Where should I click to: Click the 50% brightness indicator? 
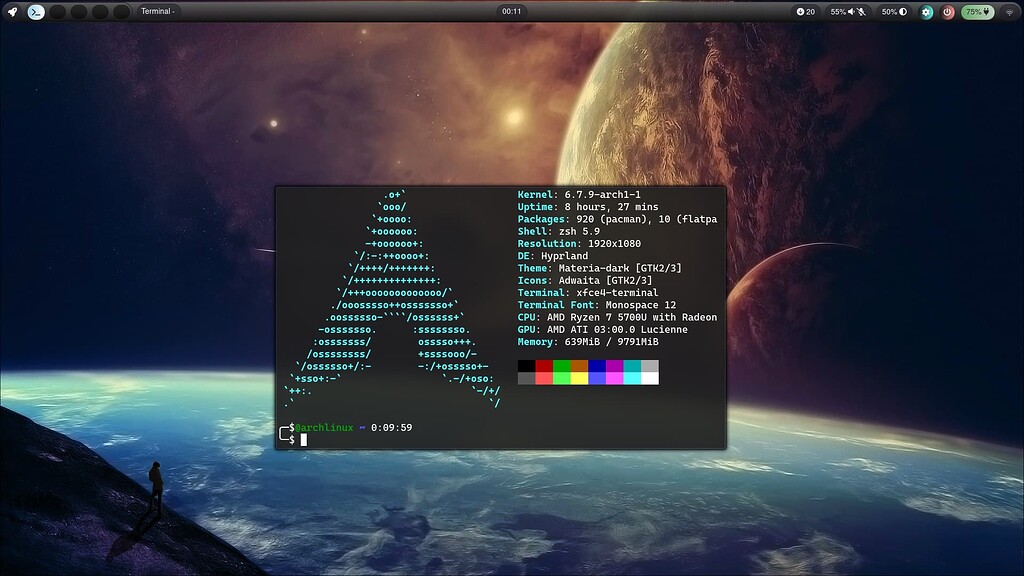click(x=894, y=12)
